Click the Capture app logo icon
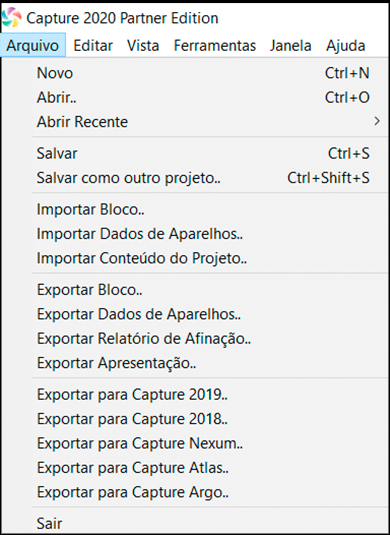This screenshot has width=390, height=535. (x=11, y=18)
